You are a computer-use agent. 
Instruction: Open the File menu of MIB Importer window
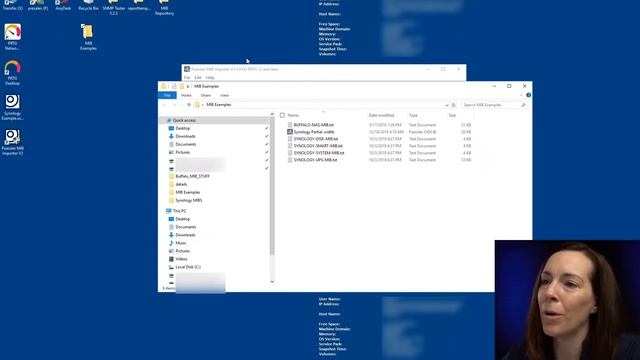point(187,78)
